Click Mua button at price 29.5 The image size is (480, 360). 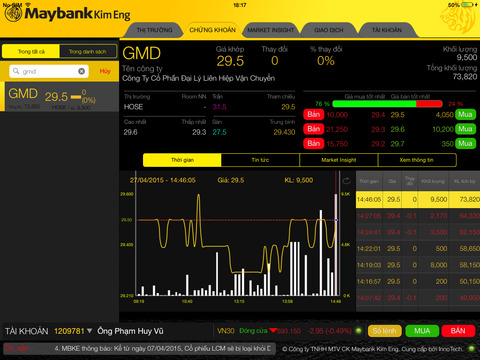[465, 115]
